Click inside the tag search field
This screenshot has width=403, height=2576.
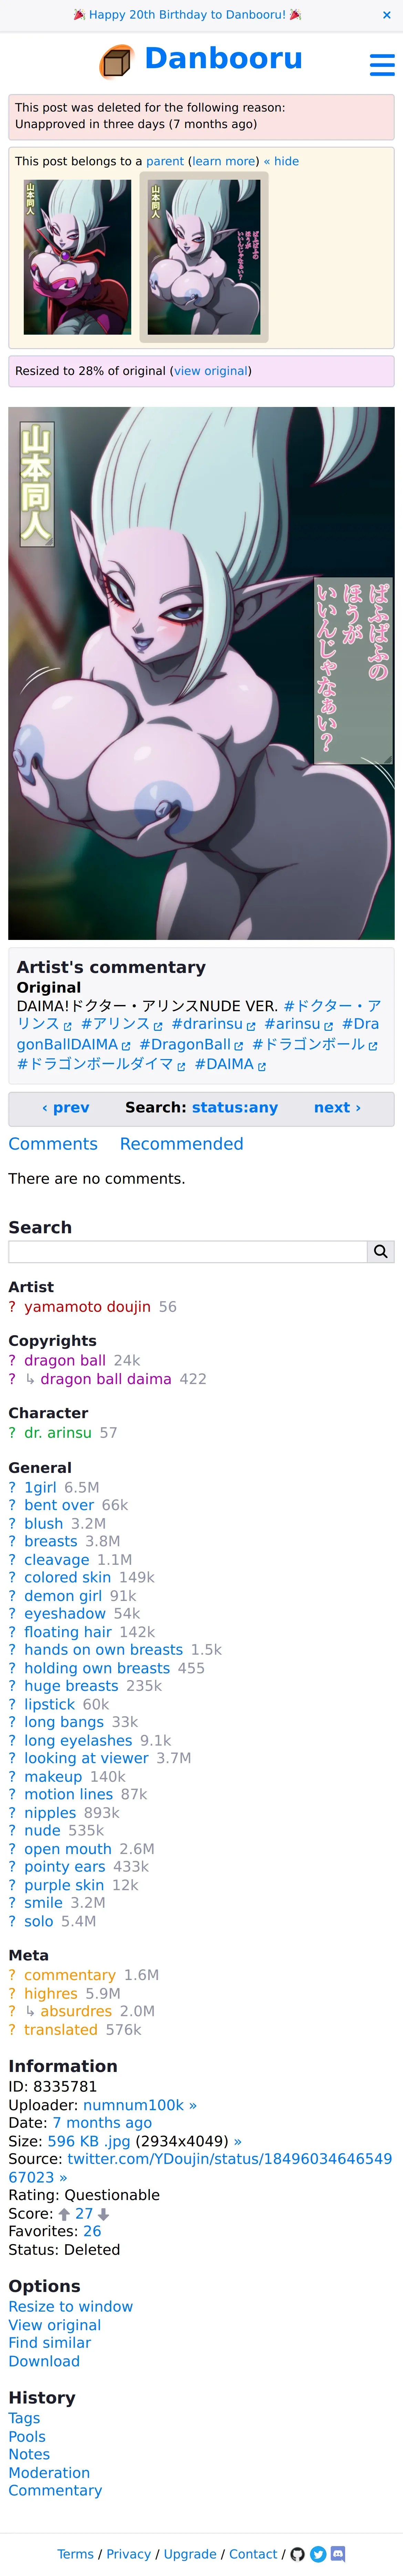coord(188,1251)
